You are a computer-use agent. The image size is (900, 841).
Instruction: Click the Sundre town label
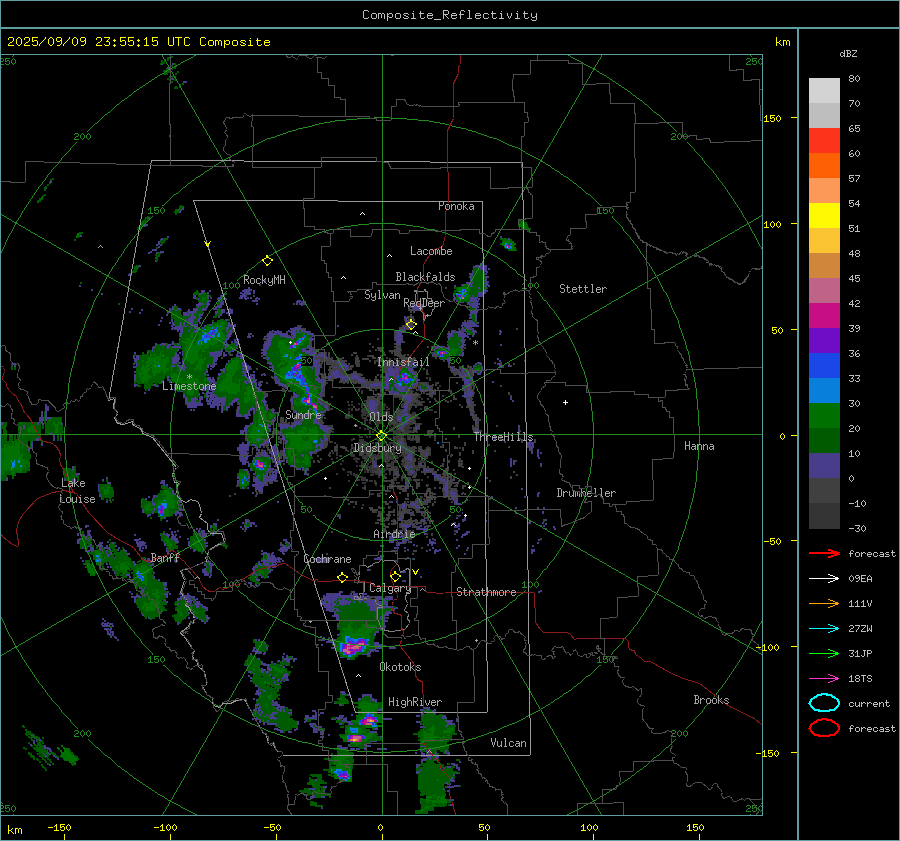click(303, 415)
